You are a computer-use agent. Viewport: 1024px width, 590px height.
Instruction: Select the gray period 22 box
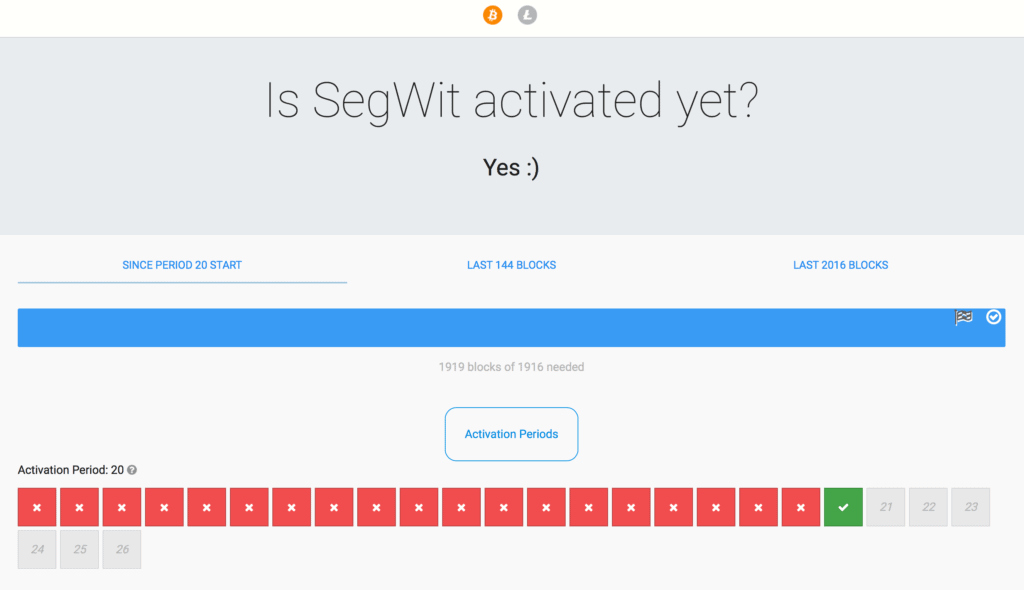(x=928, y=507)
